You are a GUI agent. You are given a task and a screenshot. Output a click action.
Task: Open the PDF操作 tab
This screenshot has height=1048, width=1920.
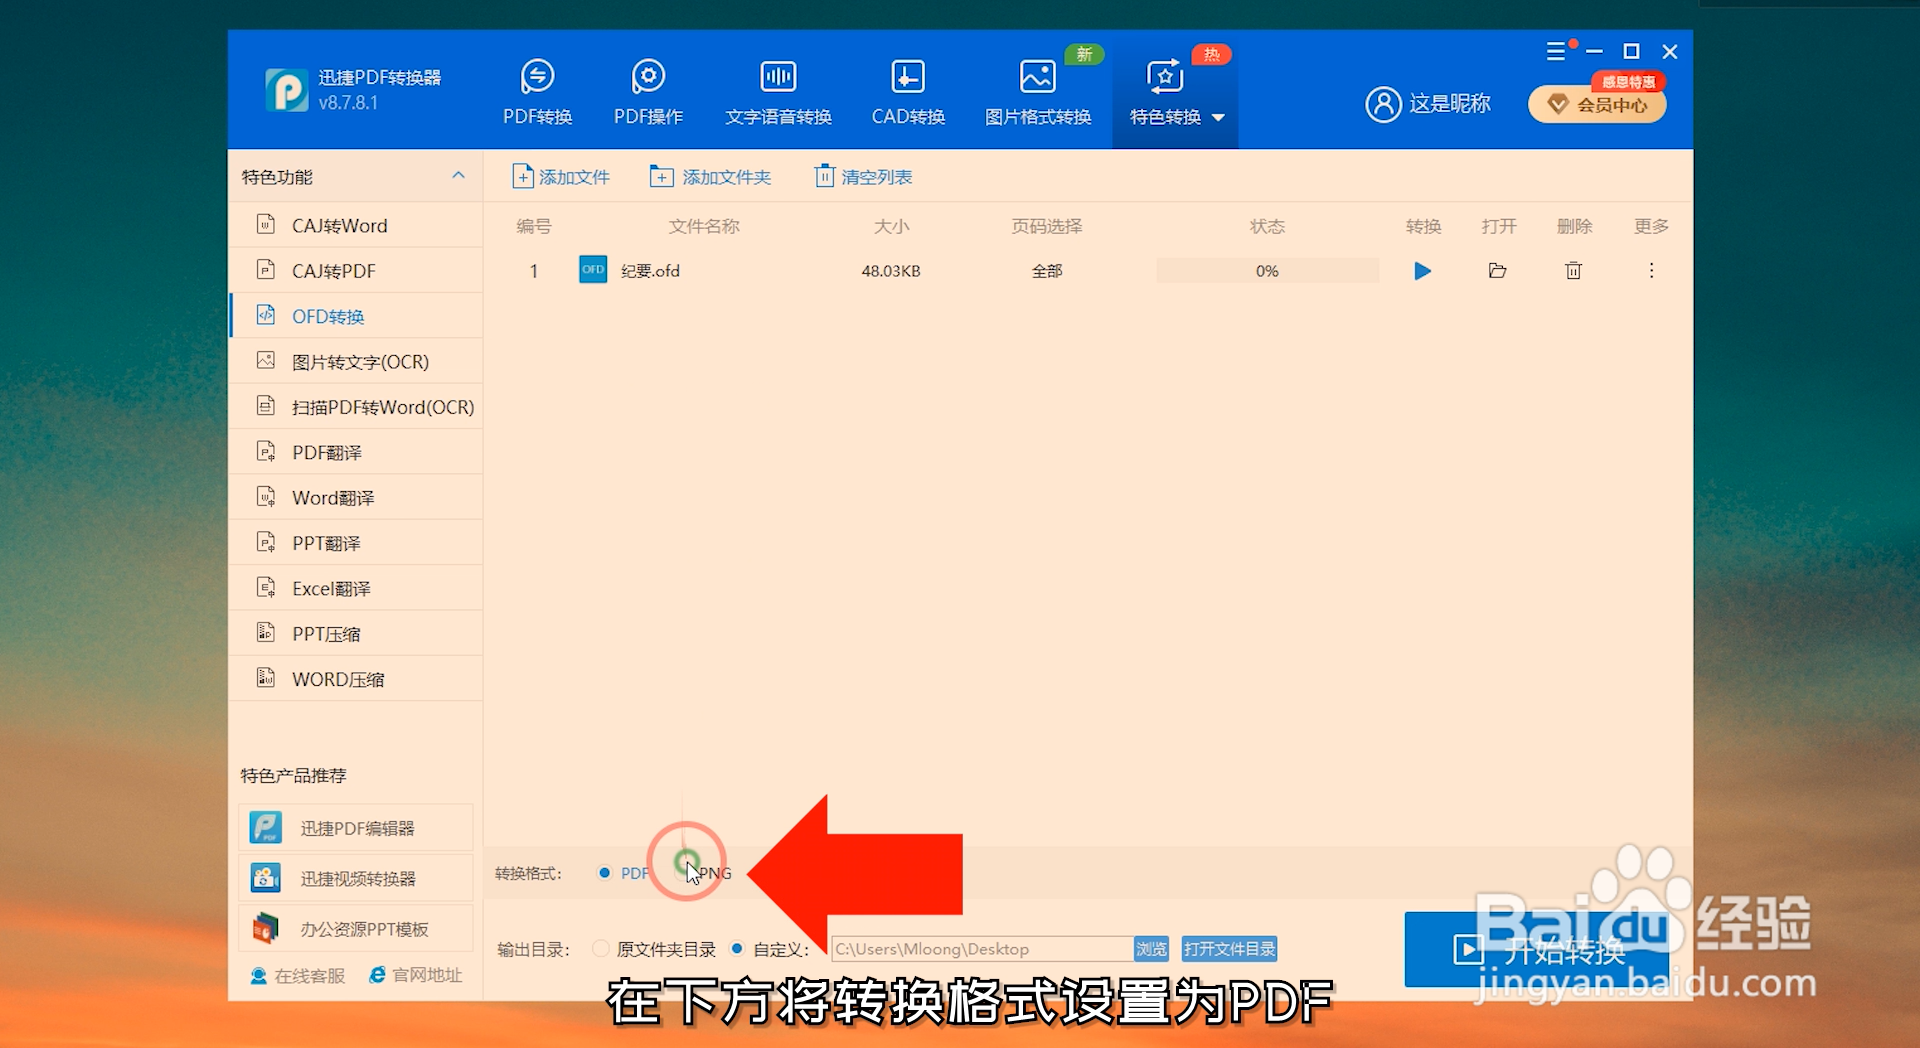pyautogui.click(x=648, y=92)
